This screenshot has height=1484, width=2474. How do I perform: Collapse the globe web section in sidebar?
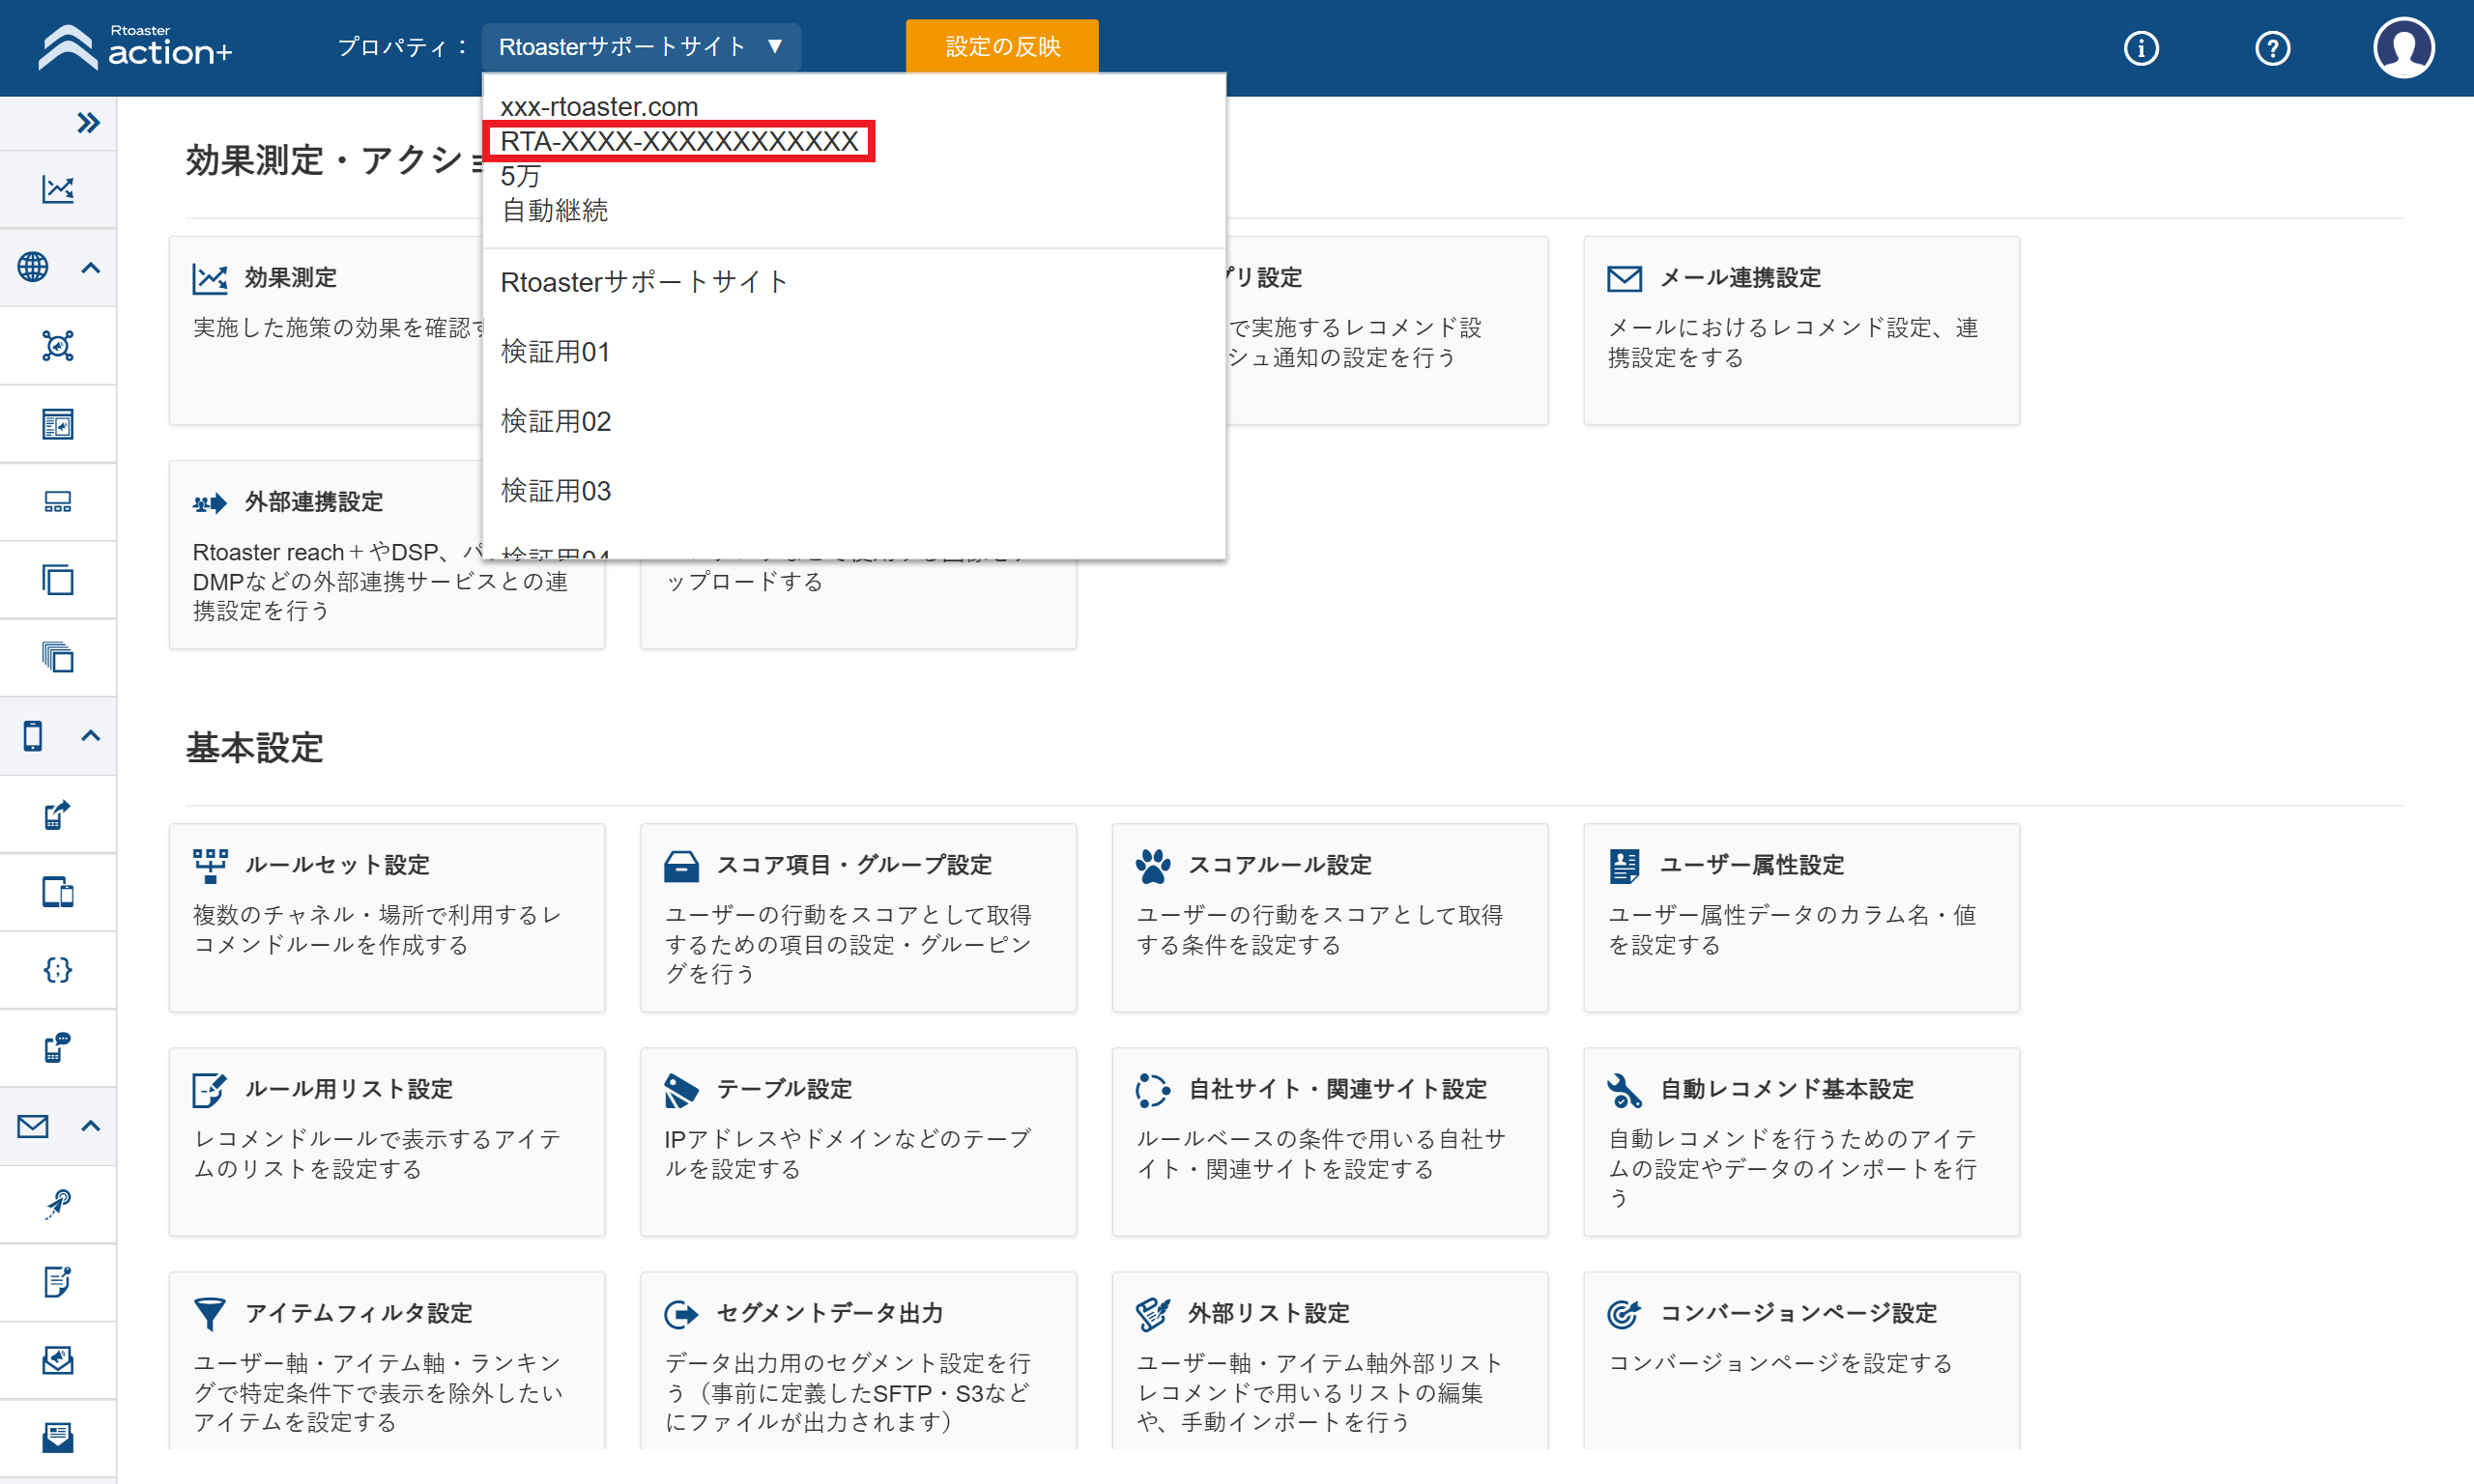[x=90, y=267]
